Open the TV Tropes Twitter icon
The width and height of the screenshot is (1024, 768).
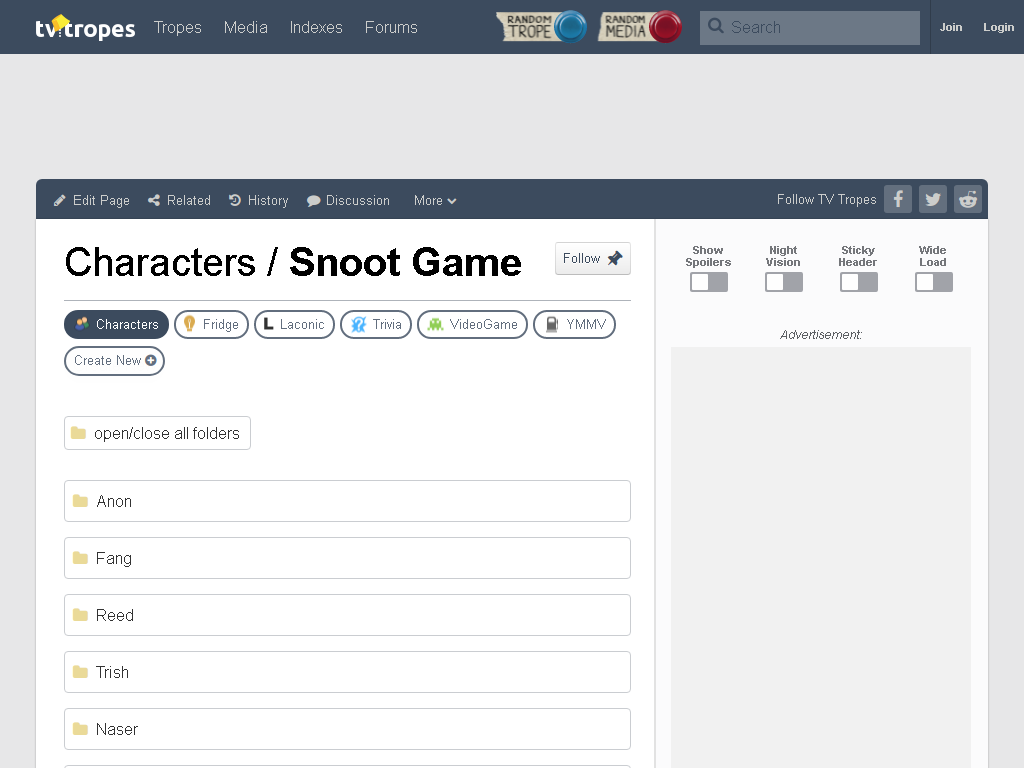click(933, 199)
